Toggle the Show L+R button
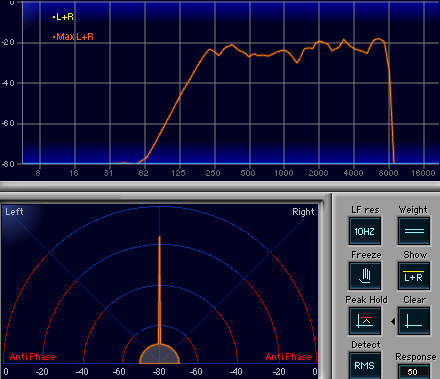 pyautogui.click(x=414, y=276)
